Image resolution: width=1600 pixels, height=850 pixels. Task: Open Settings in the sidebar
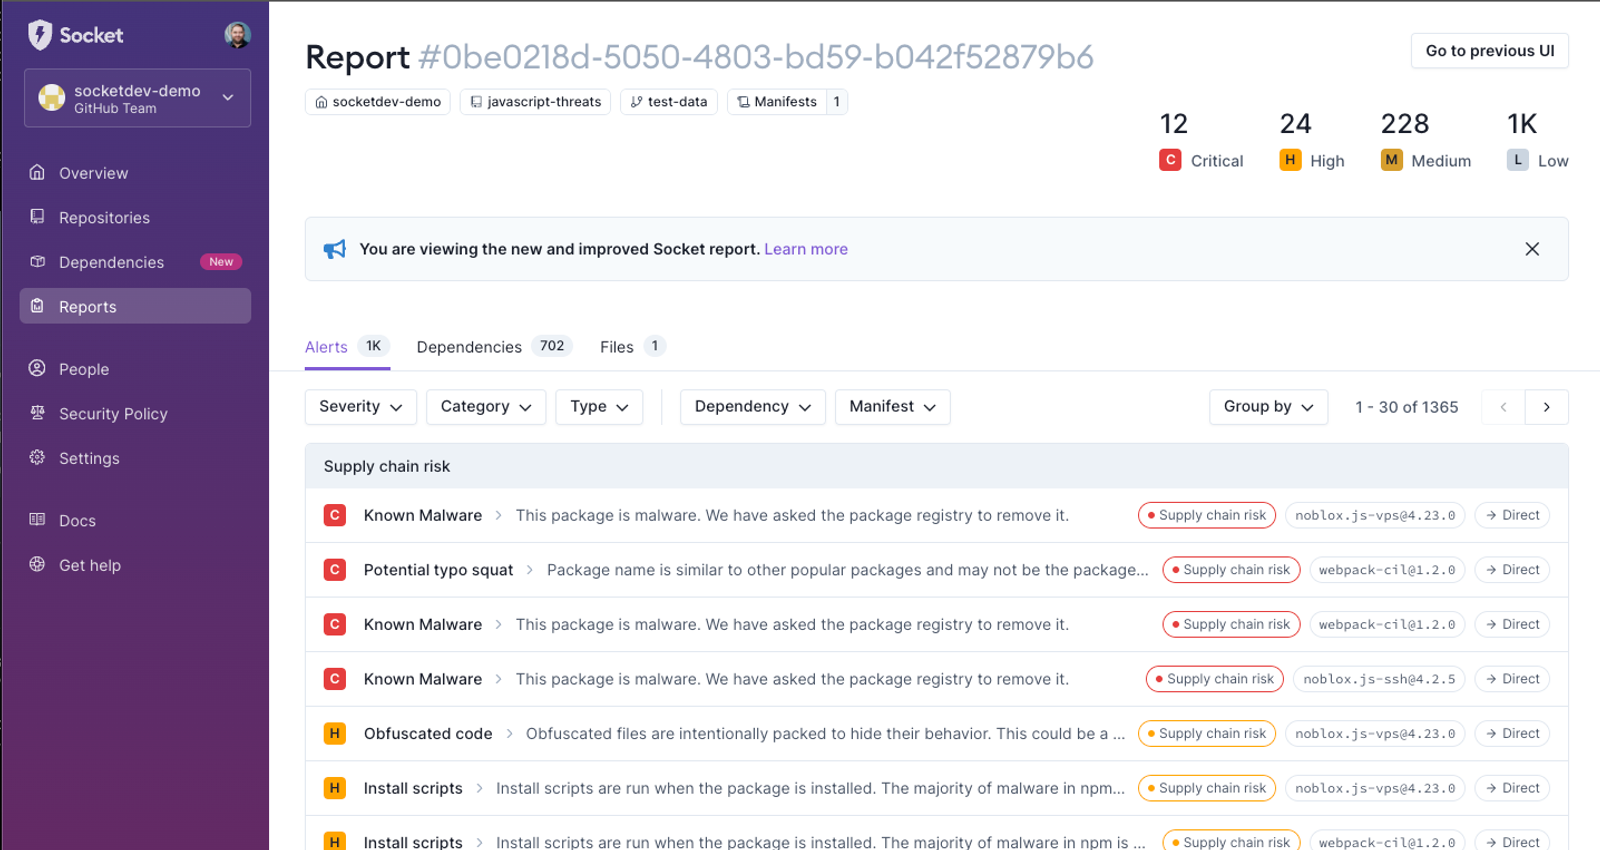pyautogui.click(x=135, y=458)
